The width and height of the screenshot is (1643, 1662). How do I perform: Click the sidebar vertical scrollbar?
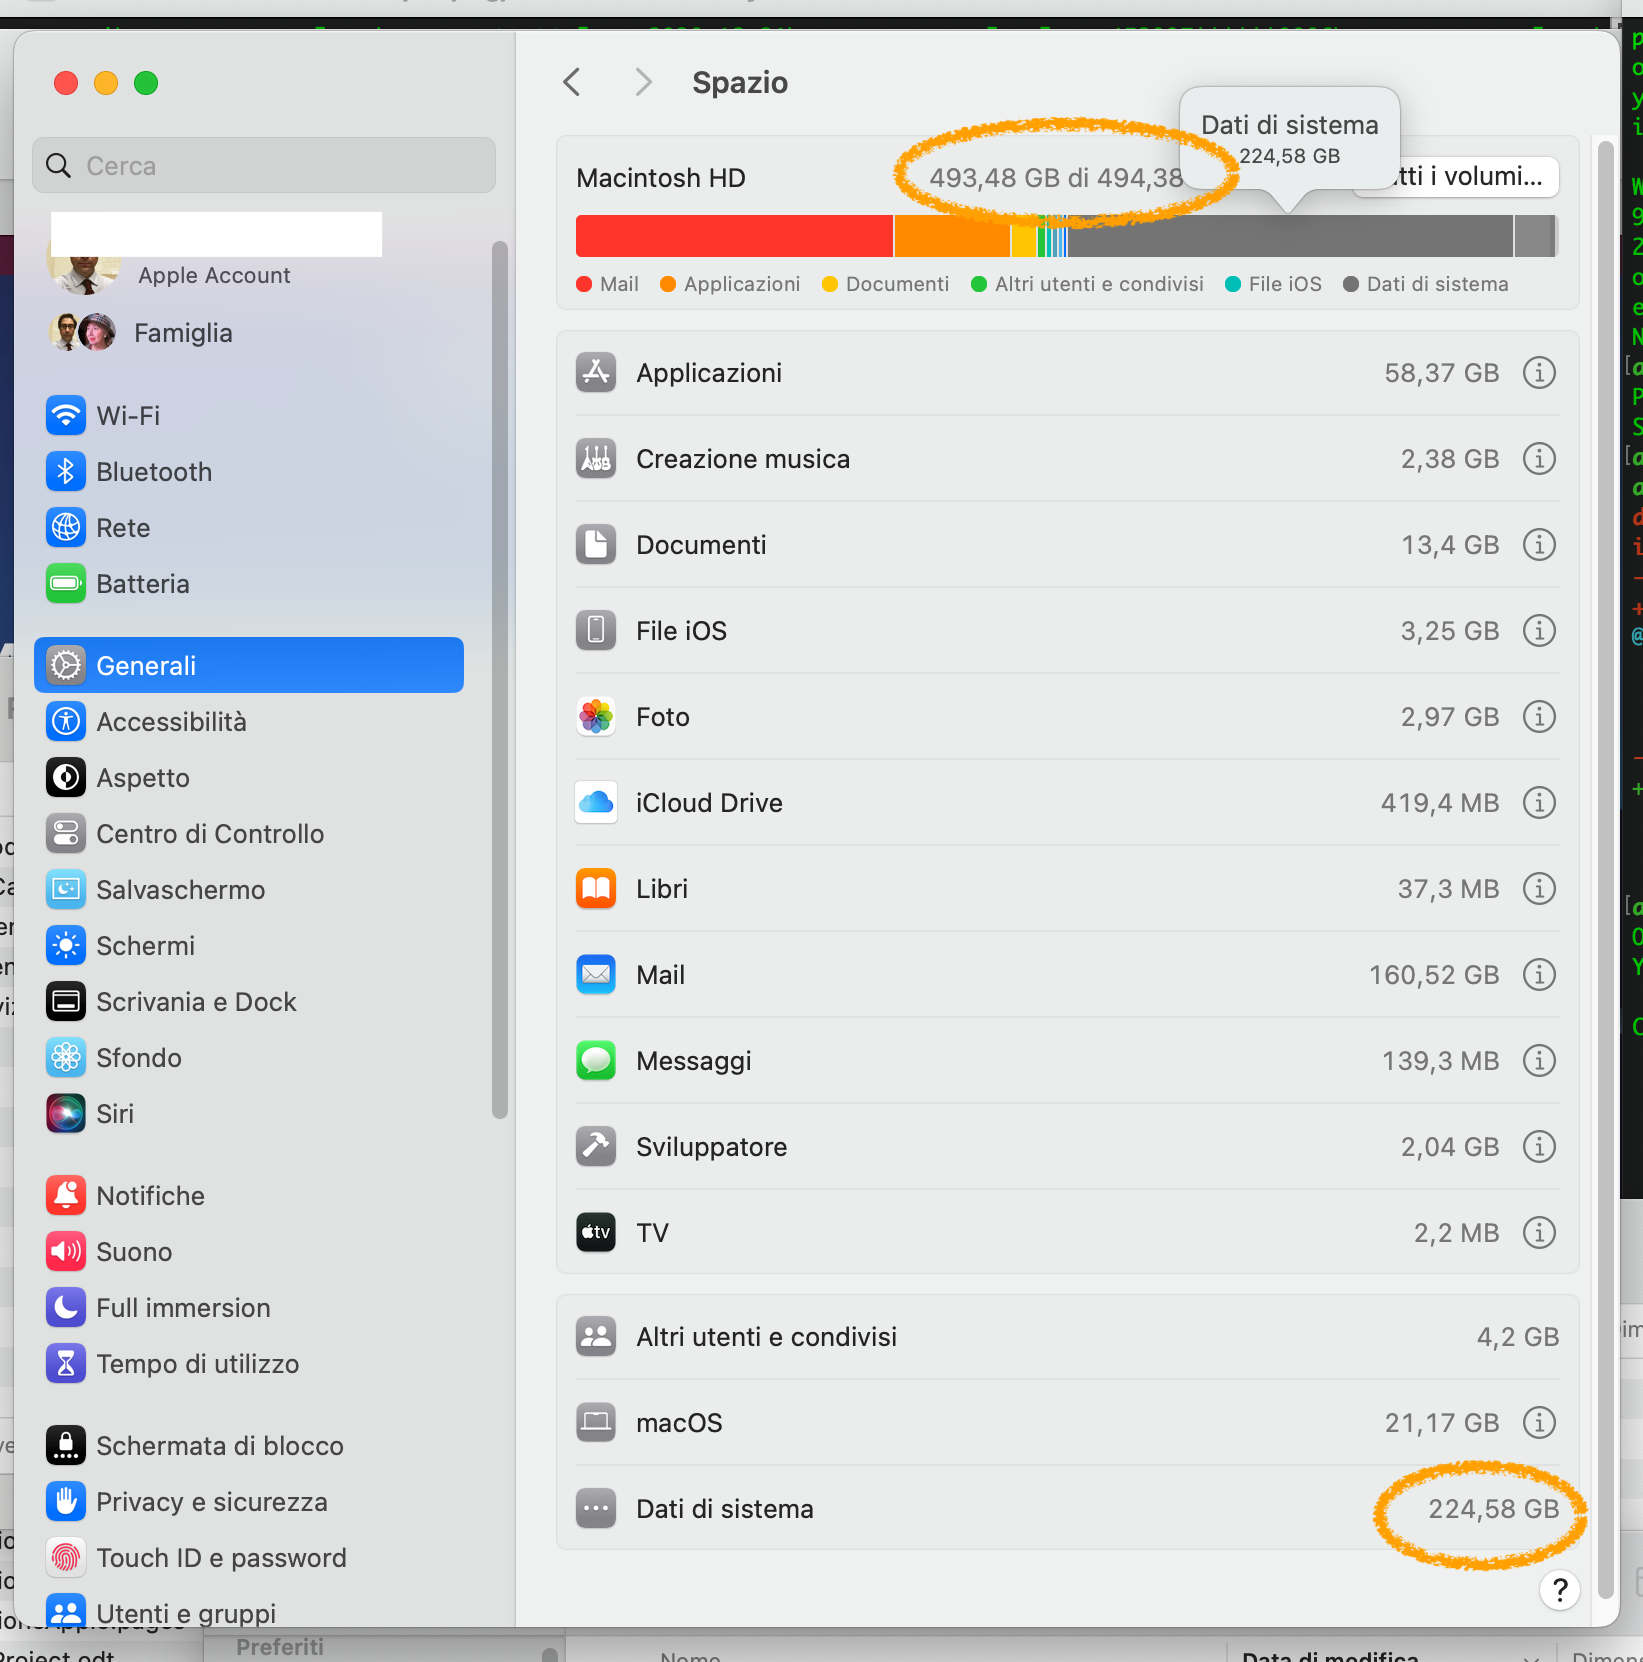[x=500, y=680]
